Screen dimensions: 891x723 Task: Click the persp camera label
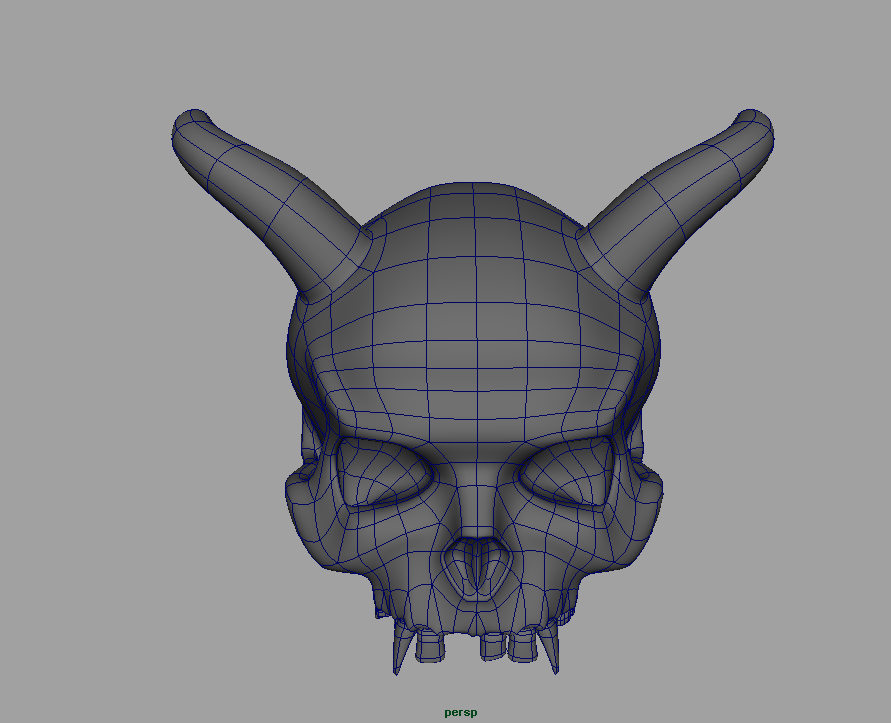click(461, 712)
